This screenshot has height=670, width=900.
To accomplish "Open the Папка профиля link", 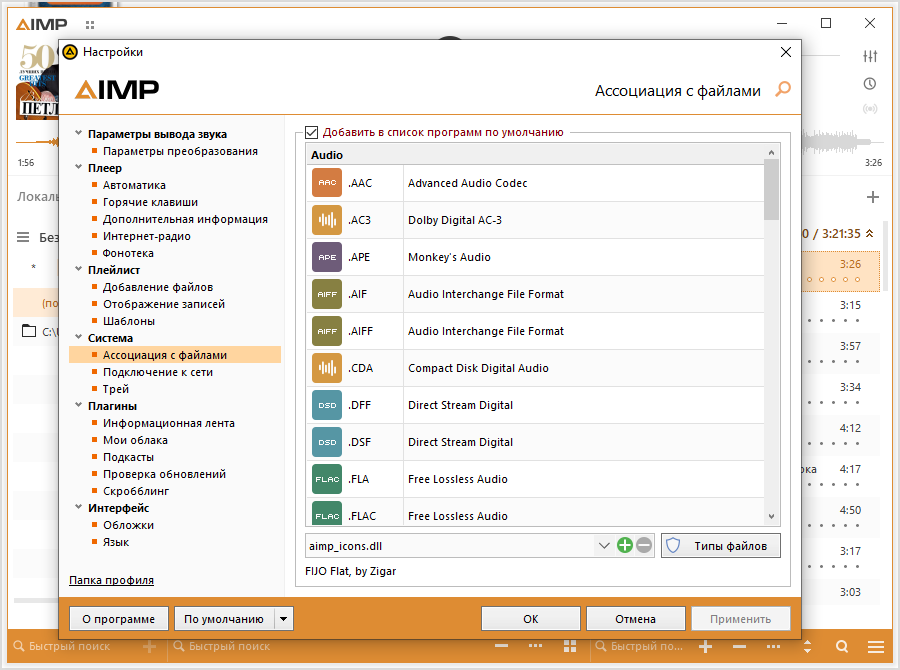I will pyautogui.click(x=111, y=580).
